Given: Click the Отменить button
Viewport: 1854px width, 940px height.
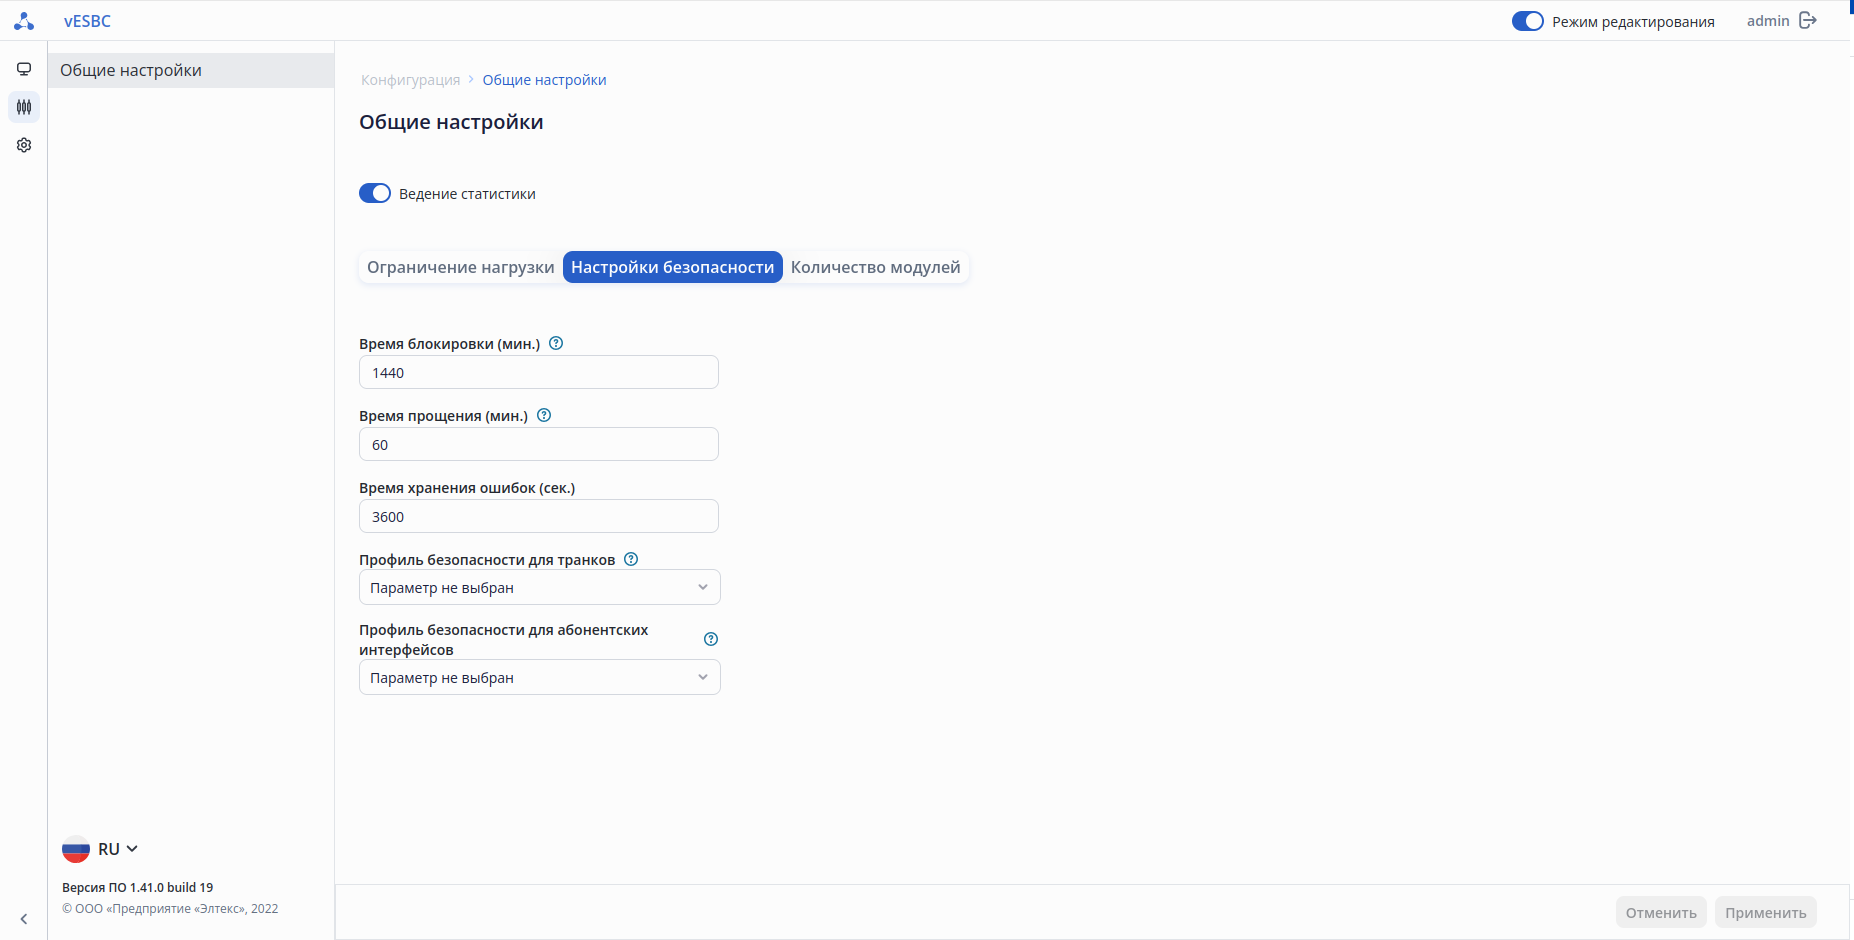Looking at the screenshot, I should click(1661, 912).
